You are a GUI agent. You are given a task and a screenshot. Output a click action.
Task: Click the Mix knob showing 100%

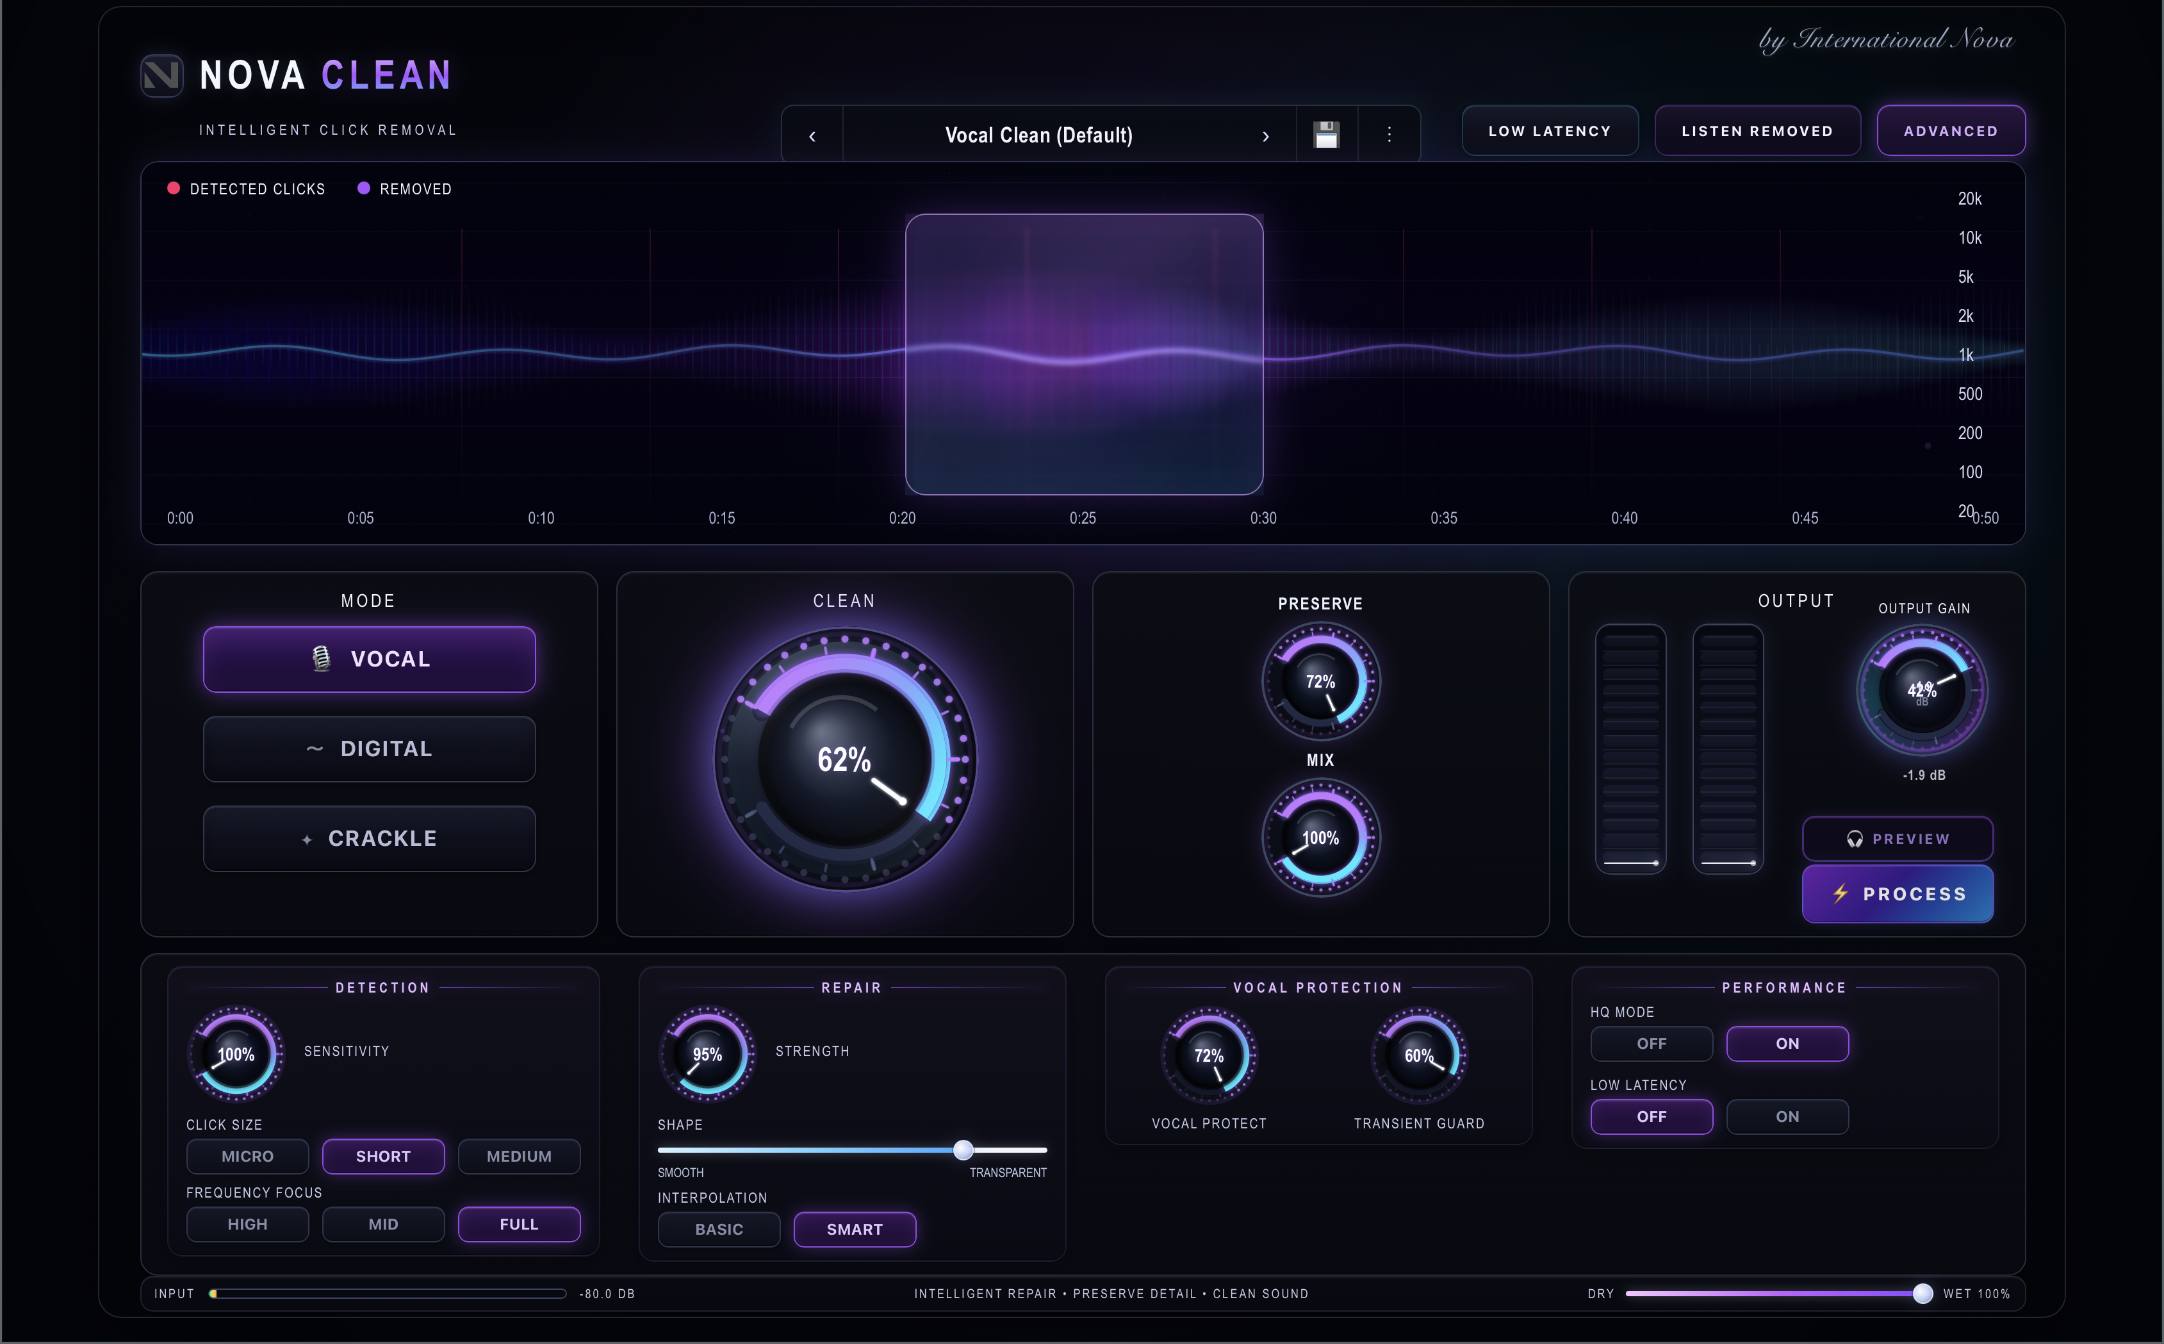pyautogui.click(x=1321, y=838)
